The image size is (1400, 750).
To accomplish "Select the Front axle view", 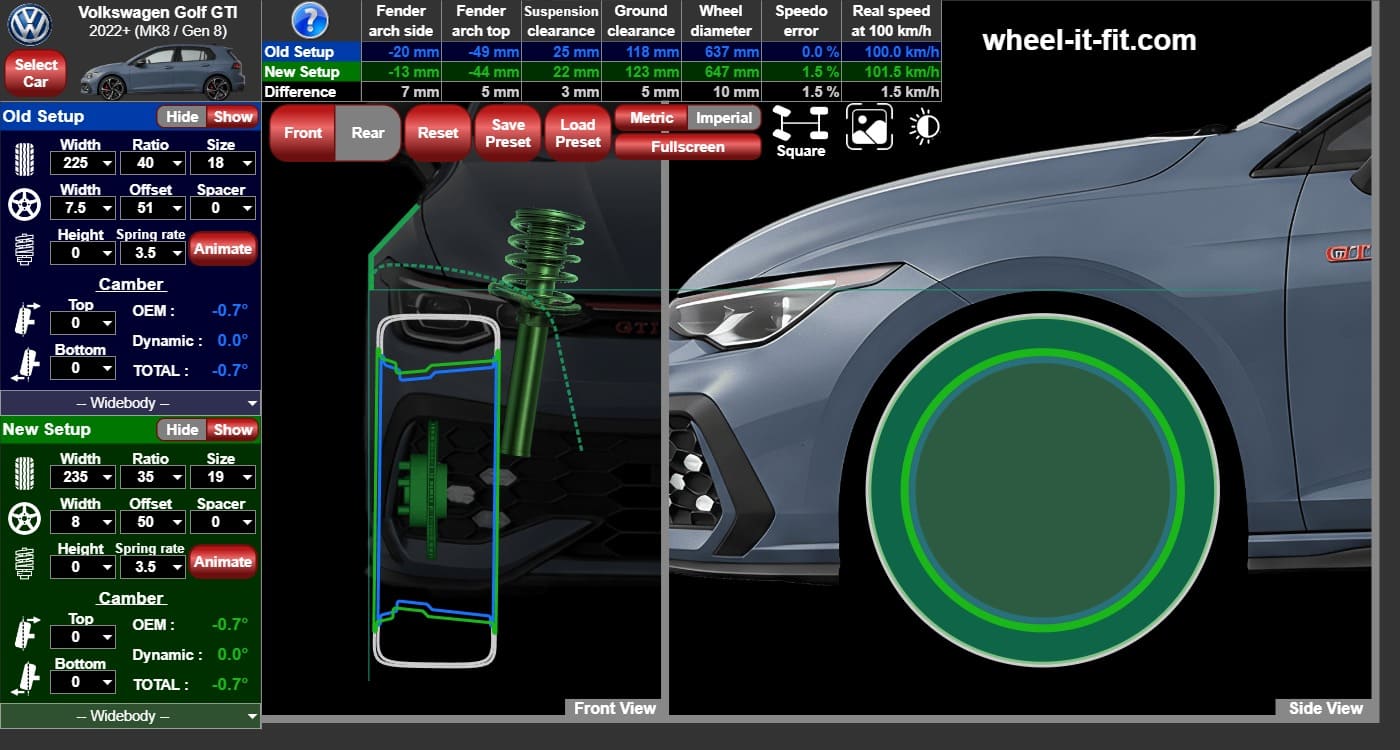I will point(303,133).
